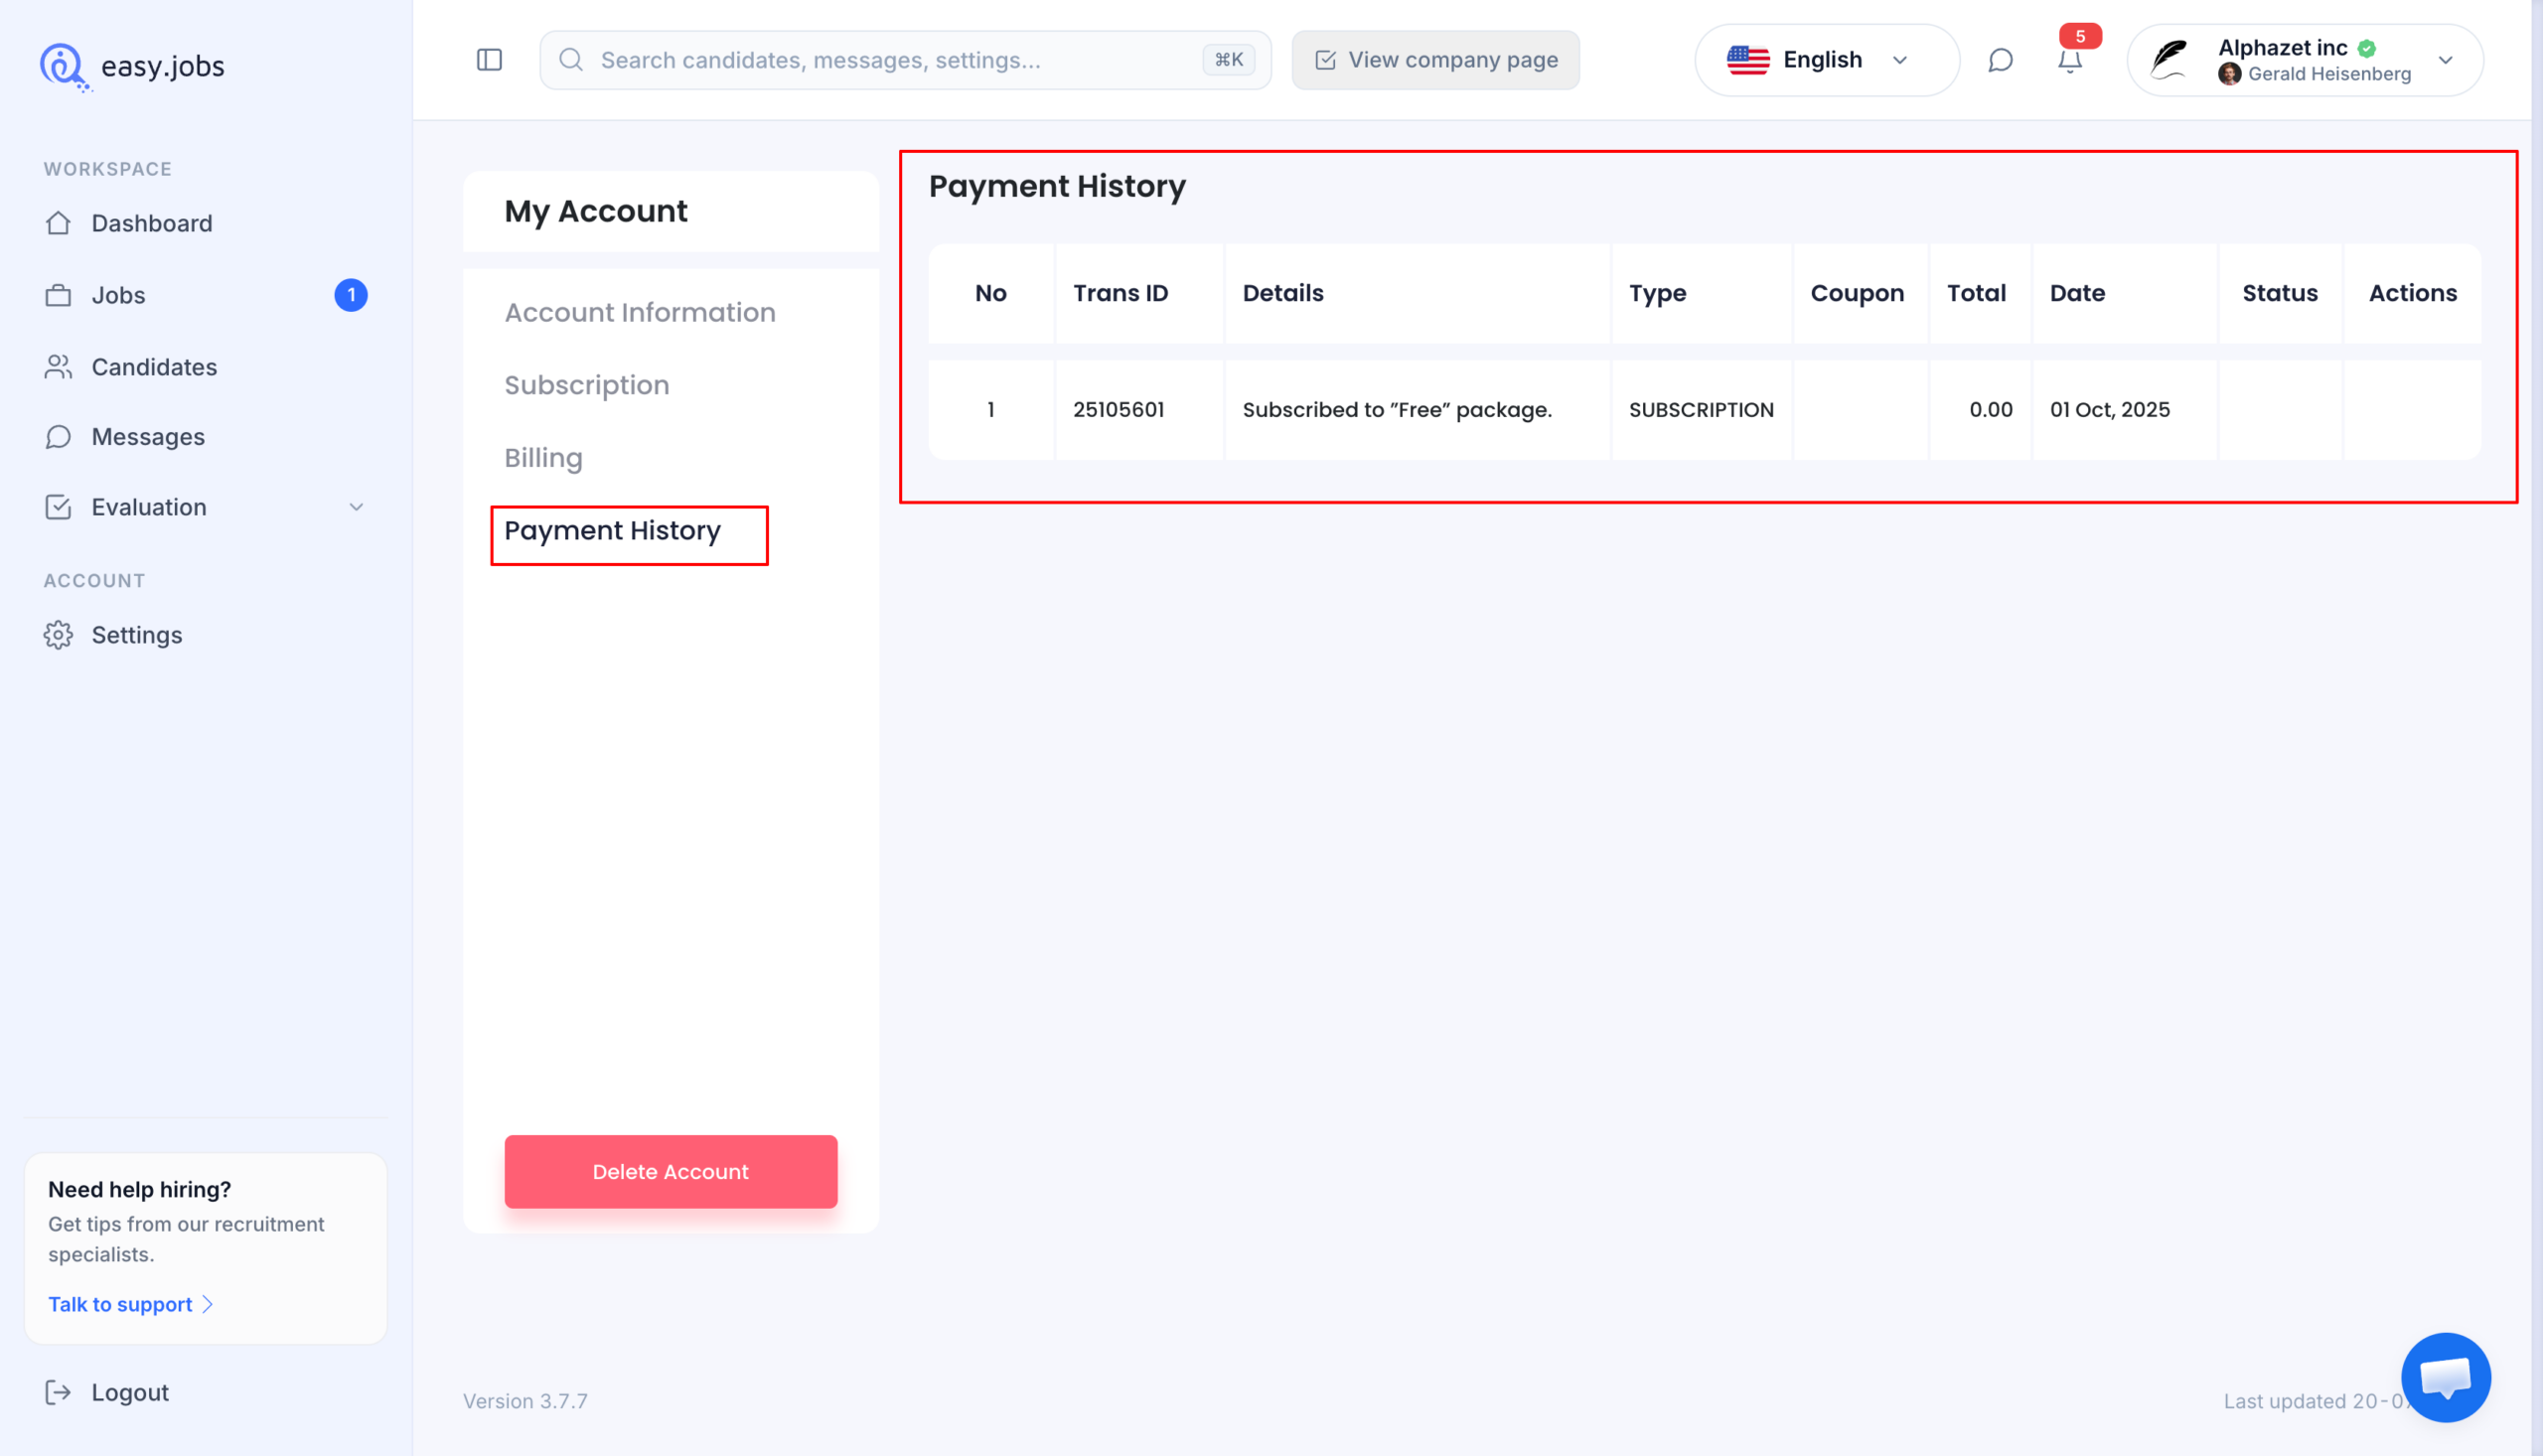Click the Dashboard home icon
Viewport: 2543px width, 1456px height.
pyautogui.click(x=58, y=223)
